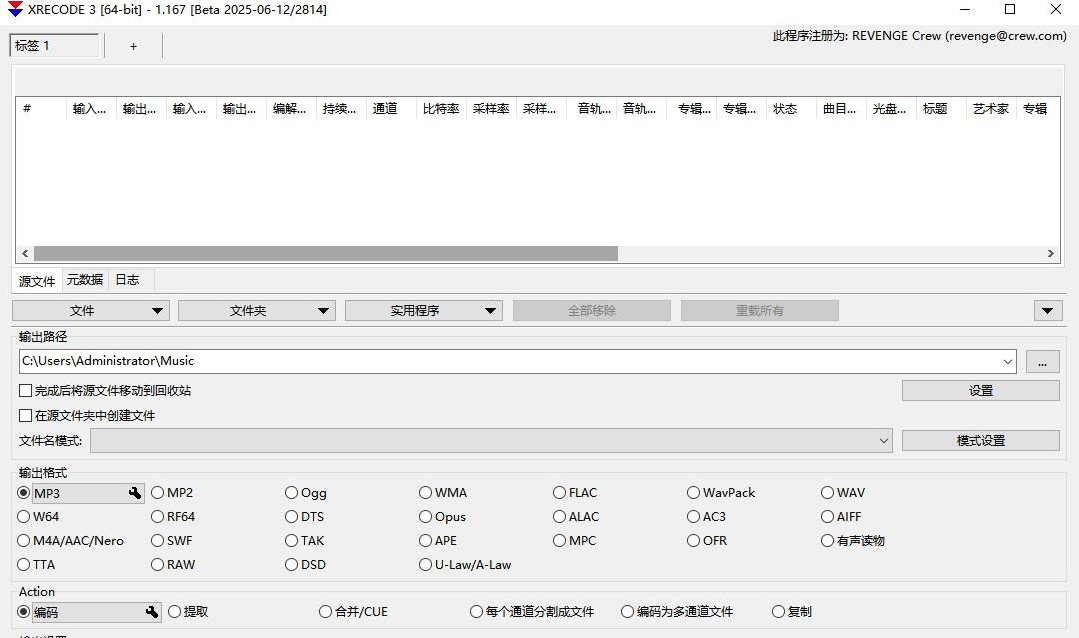The height and width of the screenshot is (638, 1079).
Task: Enable 完成后将源文件移动到回收站 checkbox
Action: pyautogui.click(x=26, y=391)
